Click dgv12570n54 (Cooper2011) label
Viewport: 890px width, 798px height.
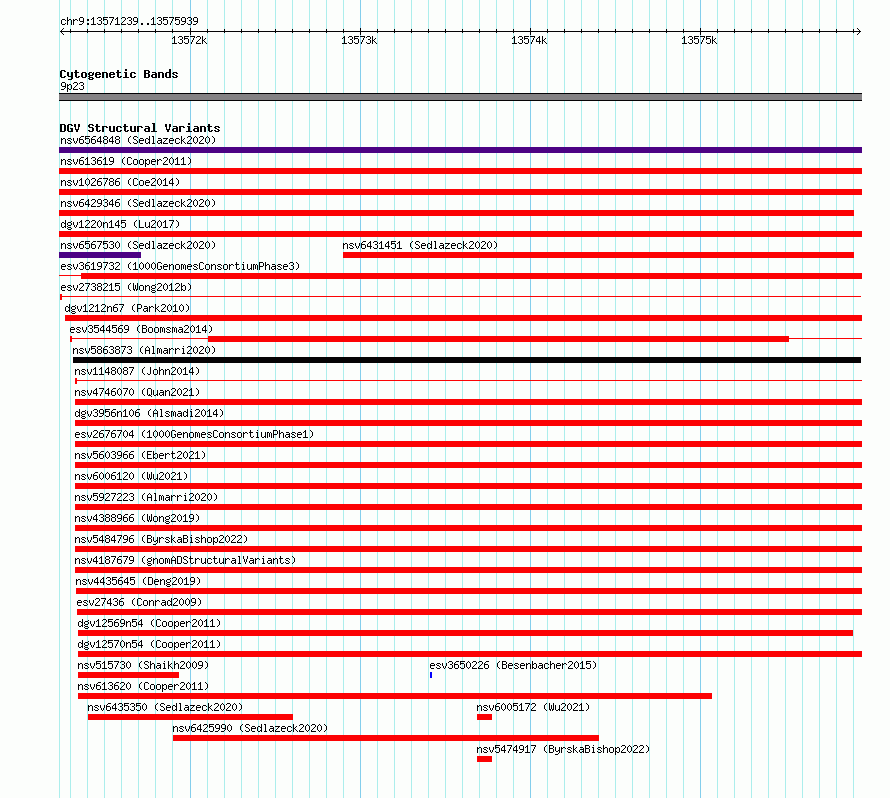[x=149, y=644]
